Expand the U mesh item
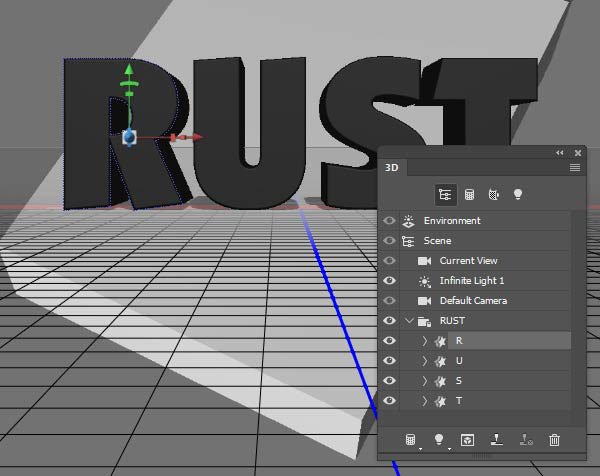The image size is (600, 476). tap(424, 361)
